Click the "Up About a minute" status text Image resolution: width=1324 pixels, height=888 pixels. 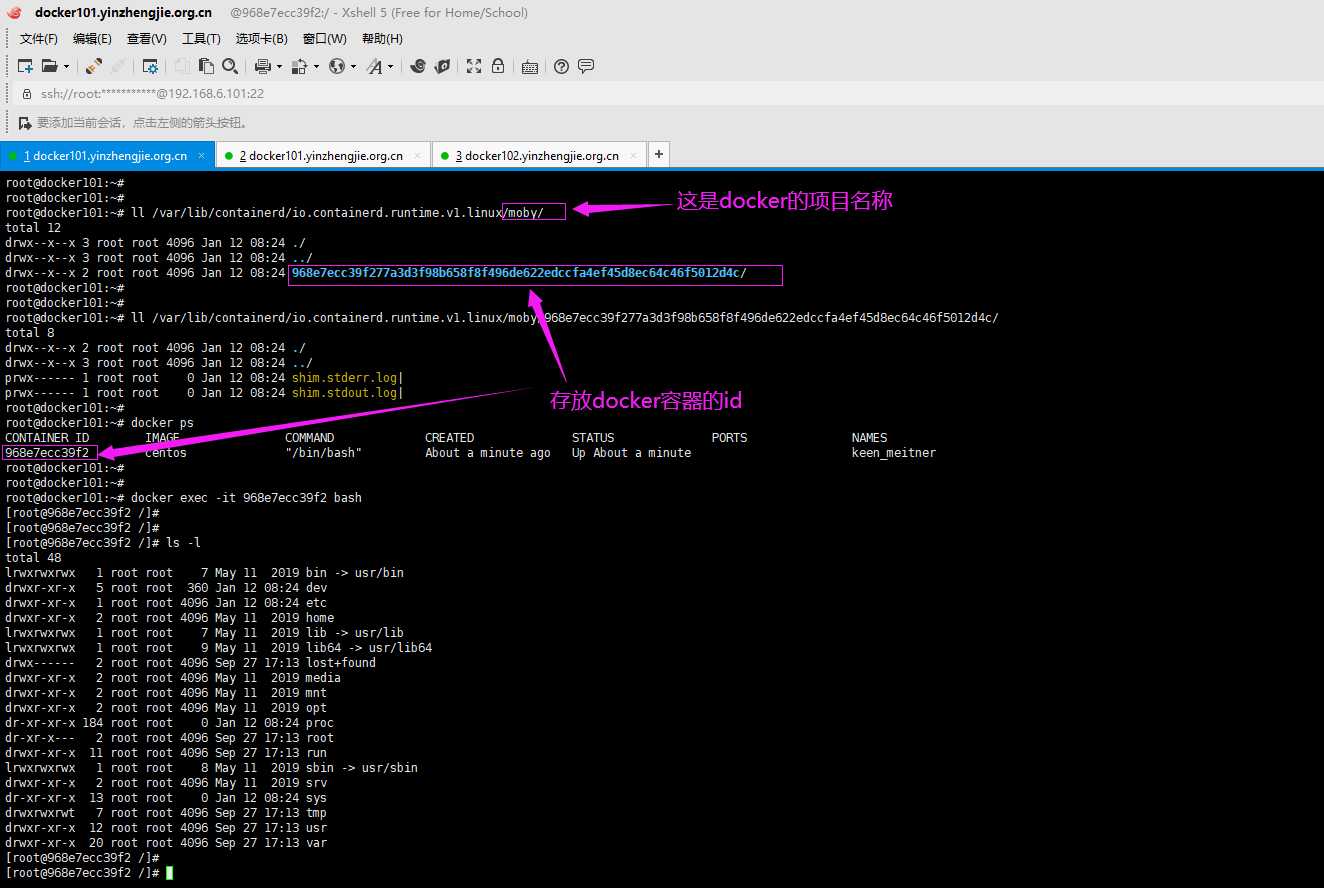[631, 453]
